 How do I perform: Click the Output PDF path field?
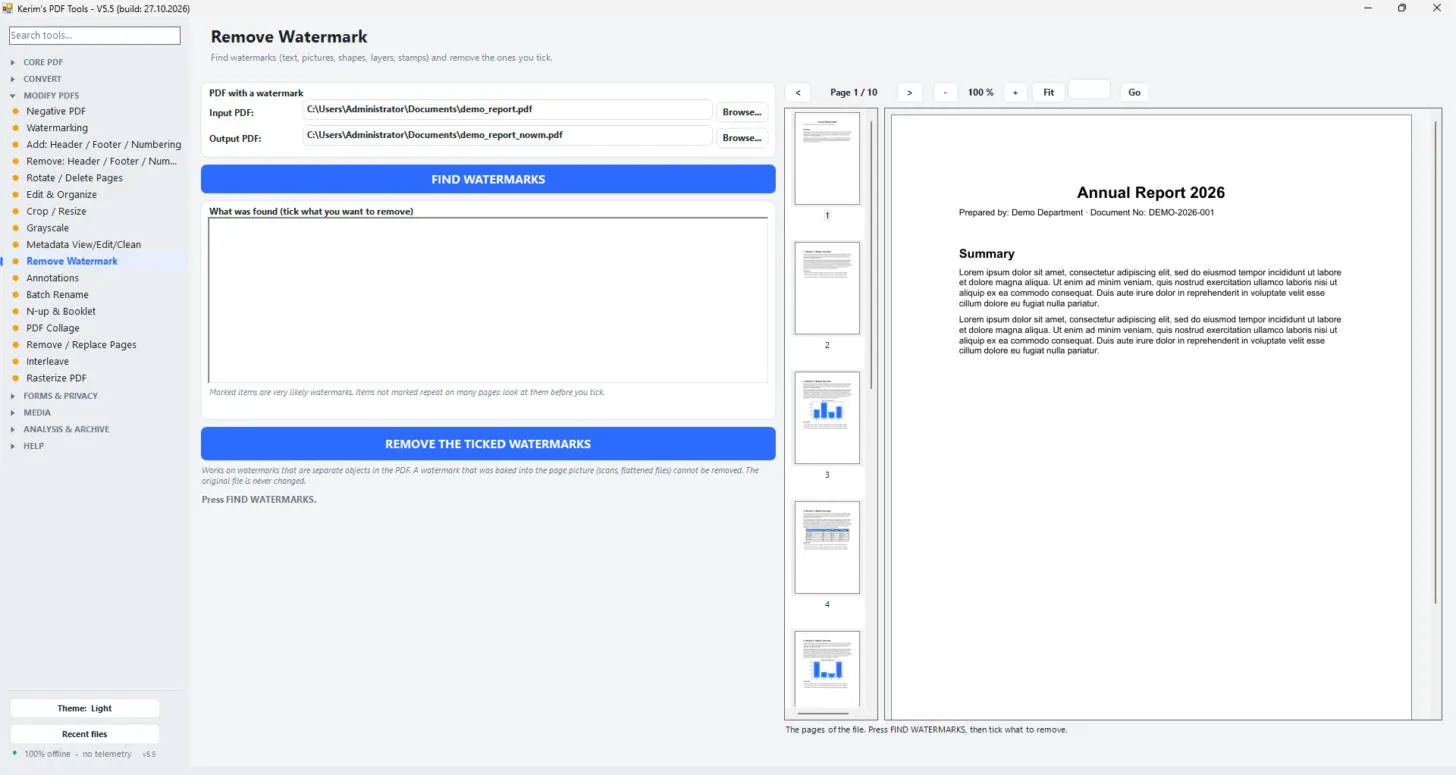click(x=507, y=136)
